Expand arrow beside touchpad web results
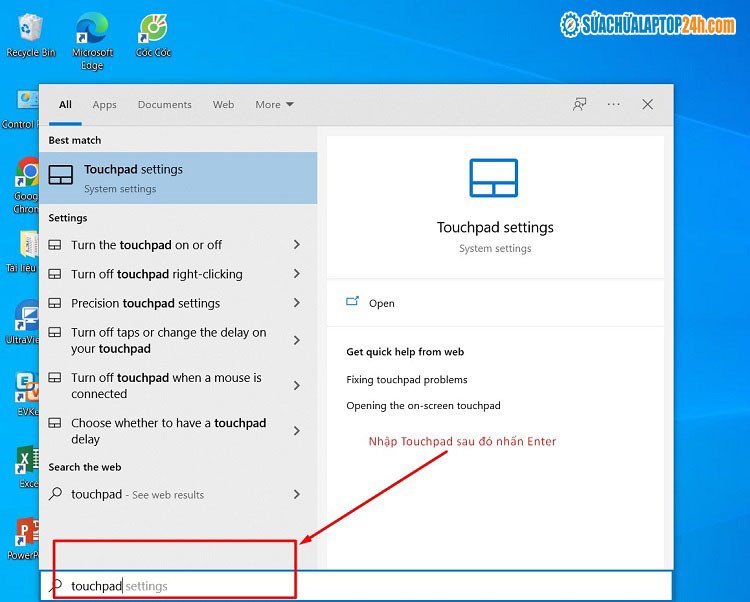The image size is (750, 602). tap(297, 494)
